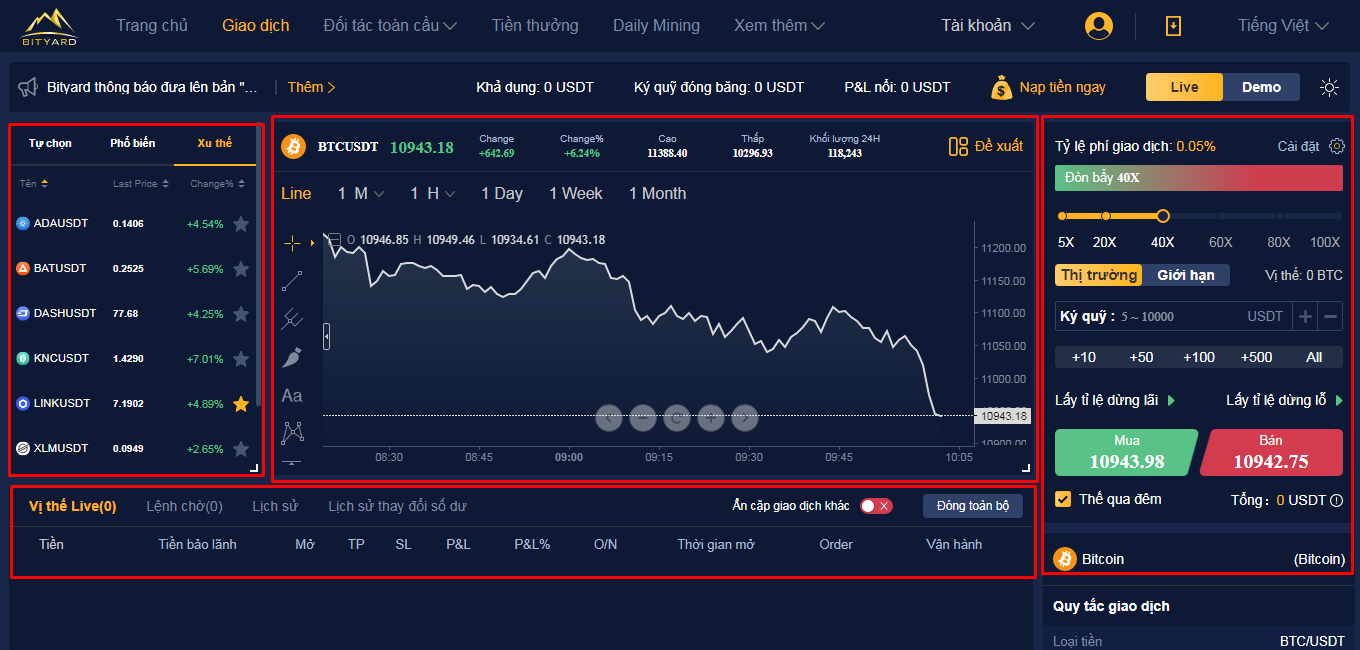The image size is (1360, 650).
Task: Open the Cài đặt gear icon
Action: [x=1337, y=146]
